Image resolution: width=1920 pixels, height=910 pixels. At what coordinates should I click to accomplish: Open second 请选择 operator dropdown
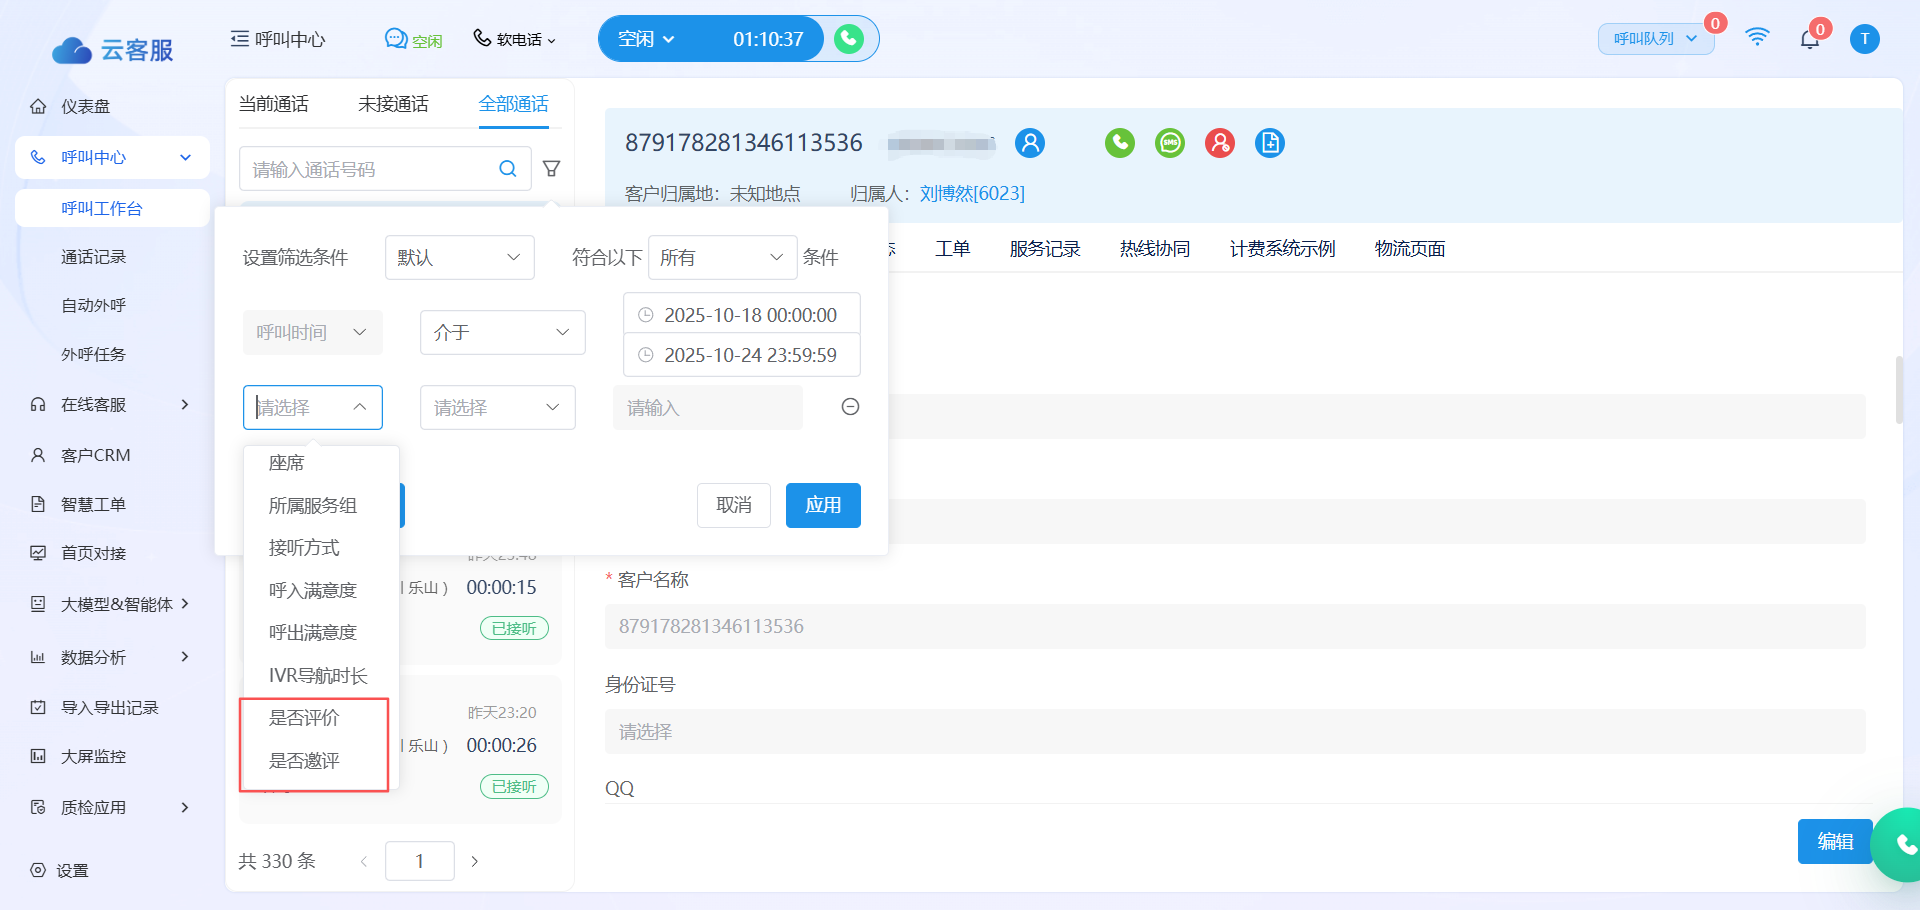(497, 407)
